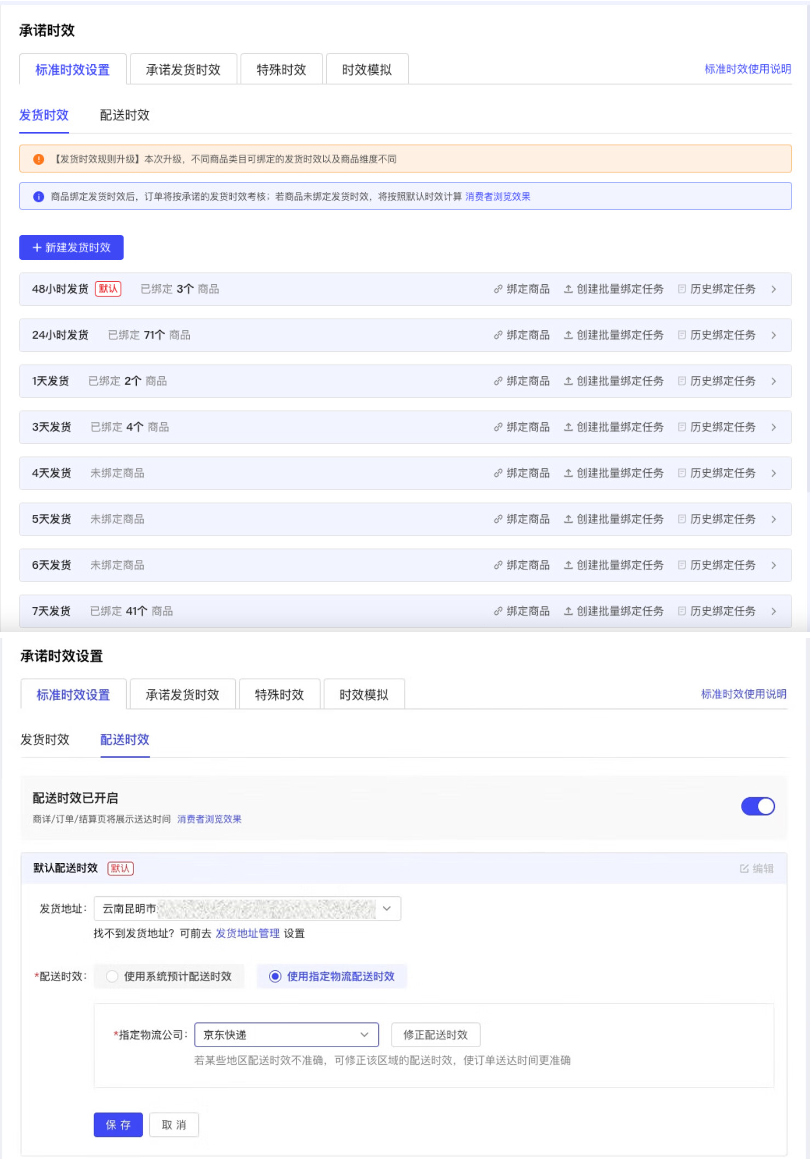Click the 保存 button
The image size is (811, 1161).
118,1124
